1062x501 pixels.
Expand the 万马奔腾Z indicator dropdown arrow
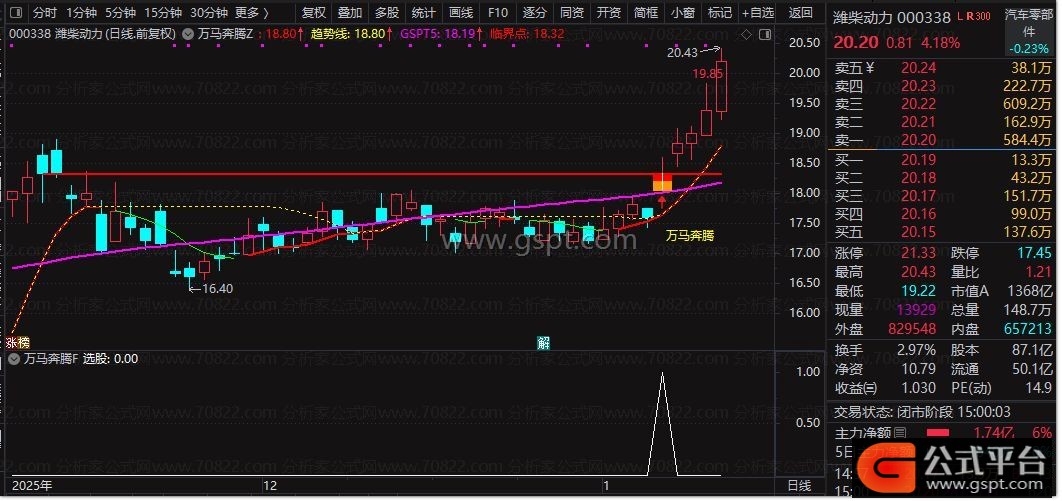pyautogui.click(x=189, y=33)
